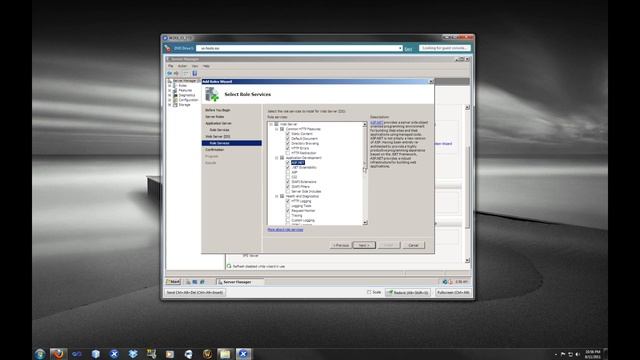Collapse the Common HTTP Features node

pyautogui.click(x=276, y=129)
